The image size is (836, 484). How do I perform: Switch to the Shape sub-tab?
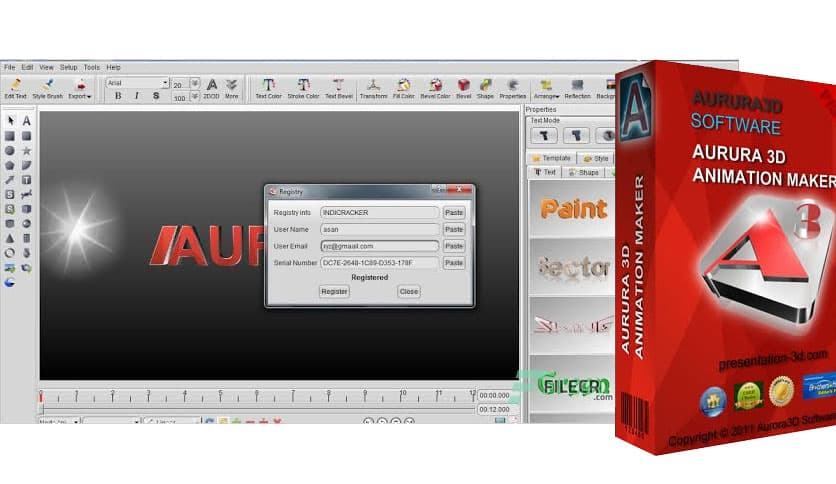[583, 172]
